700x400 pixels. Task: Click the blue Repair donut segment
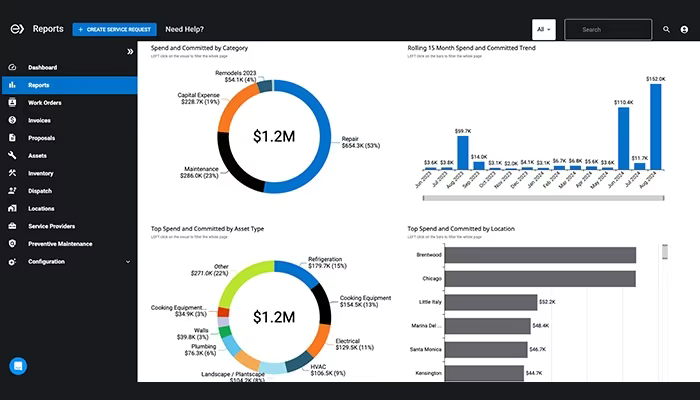(x=324, y=136)
